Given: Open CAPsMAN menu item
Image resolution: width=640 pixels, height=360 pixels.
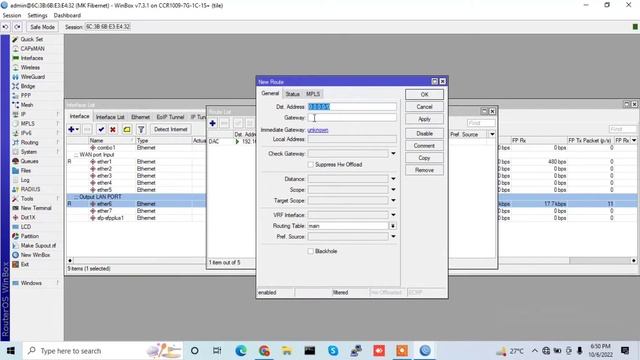Looking at the screenshot, I should coord(32,49).
